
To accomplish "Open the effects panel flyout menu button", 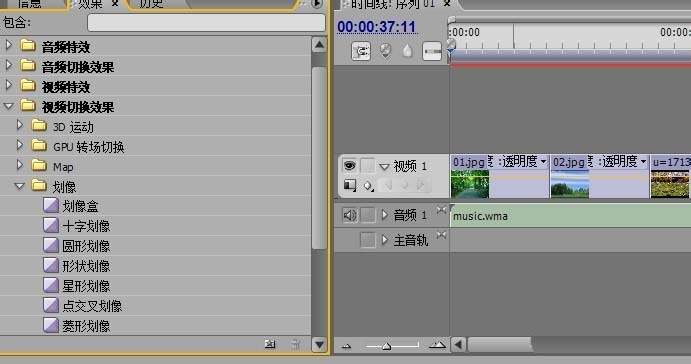I will [316, 4].
